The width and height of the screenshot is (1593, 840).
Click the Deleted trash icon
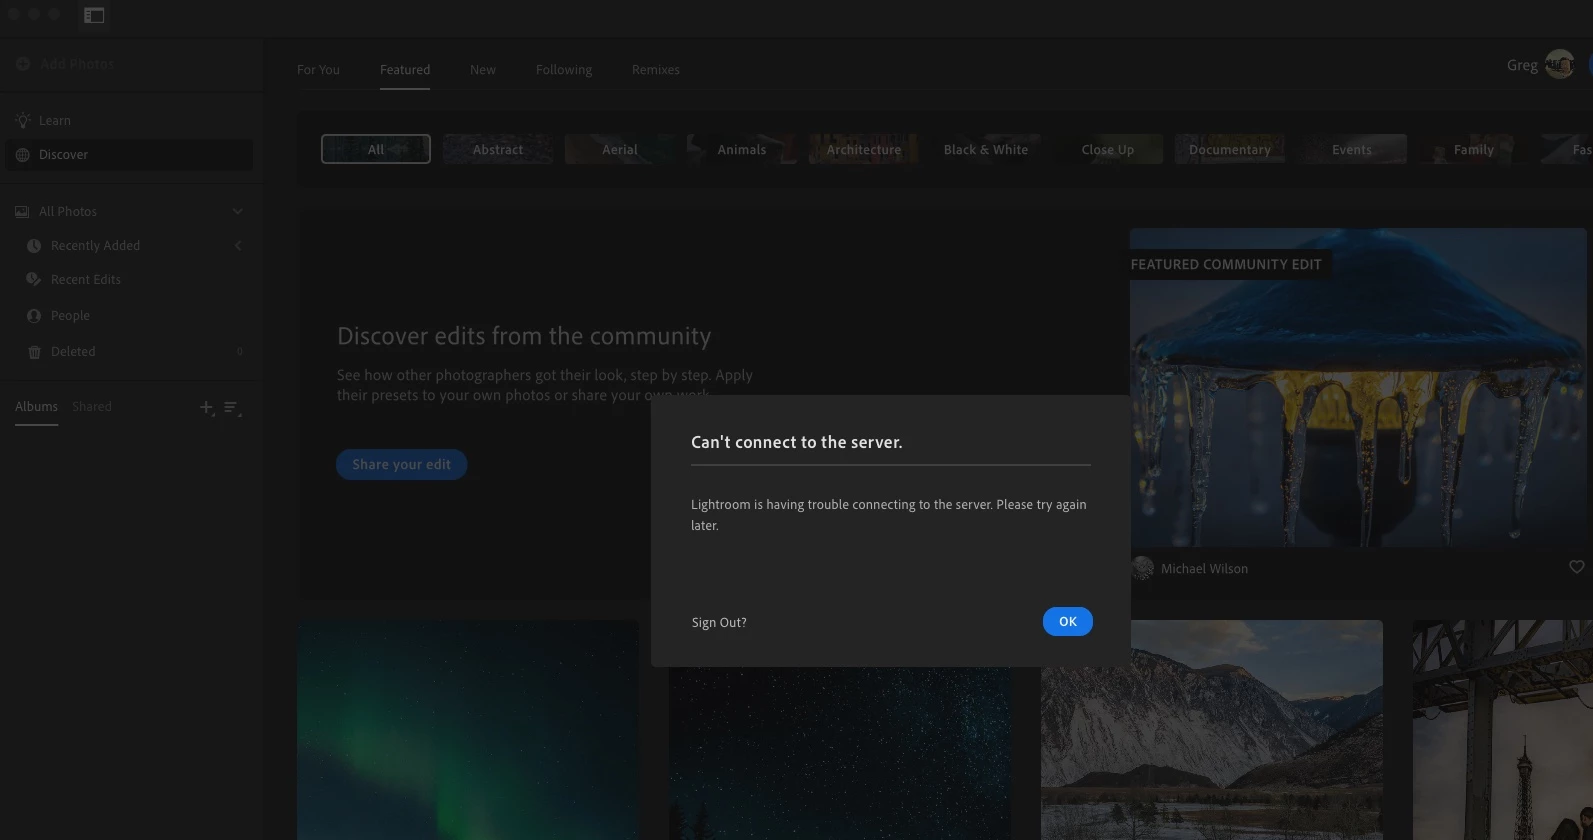pos(34,351)
